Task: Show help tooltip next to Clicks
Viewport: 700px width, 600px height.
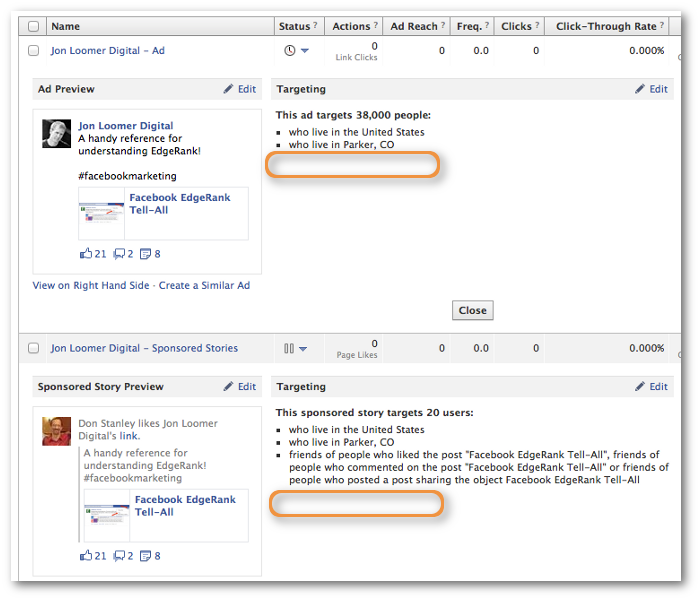Action: pyautogui.click(x=538, y=25)
